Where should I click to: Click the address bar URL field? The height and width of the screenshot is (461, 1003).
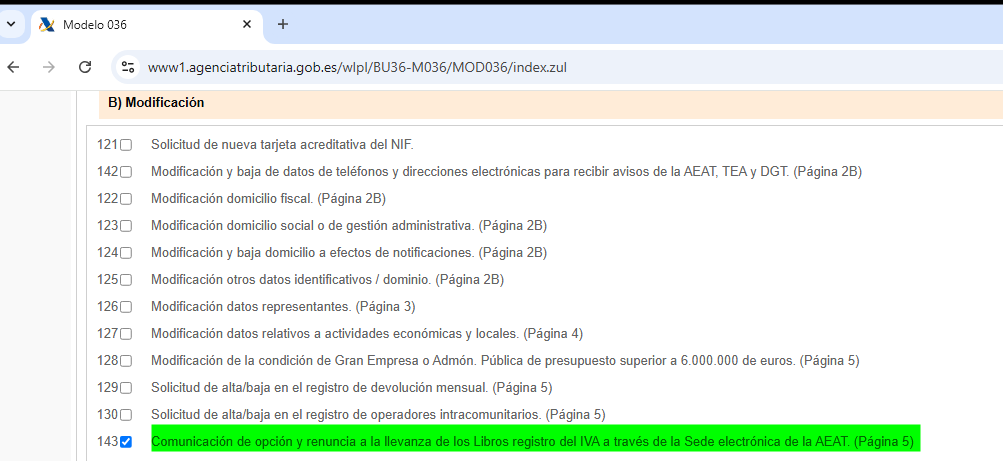(400, 67)
